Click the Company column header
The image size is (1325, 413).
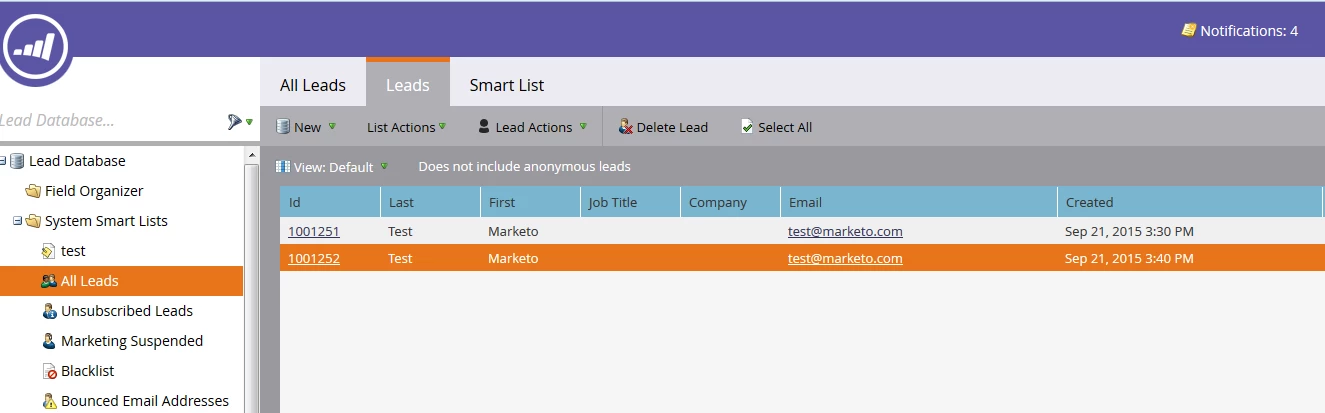730,202
